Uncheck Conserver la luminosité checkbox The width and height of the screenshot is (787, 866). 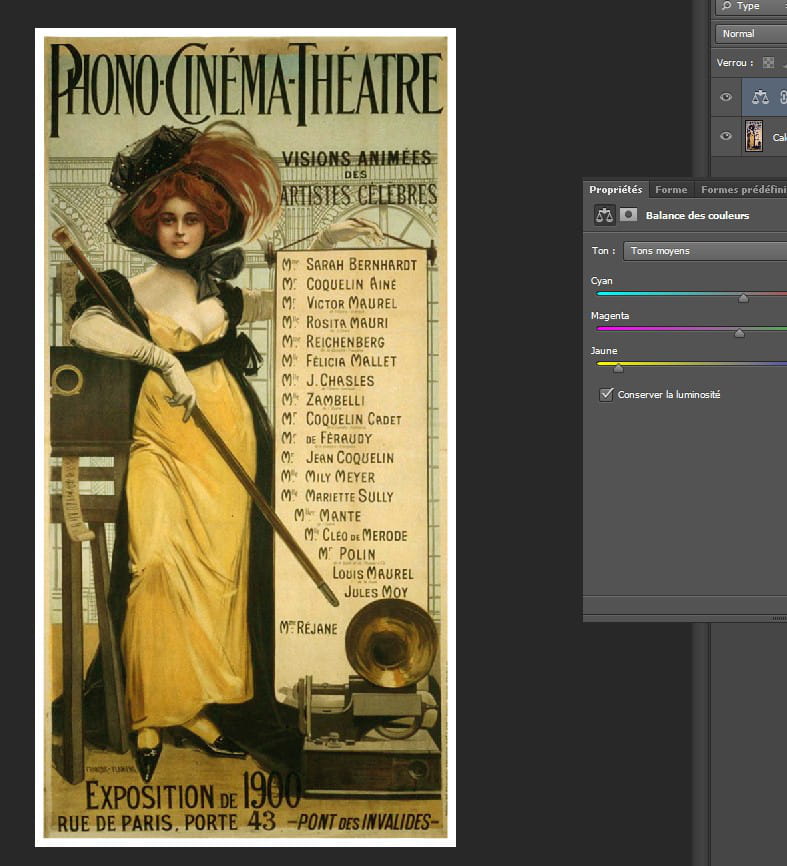pos(606,394)
